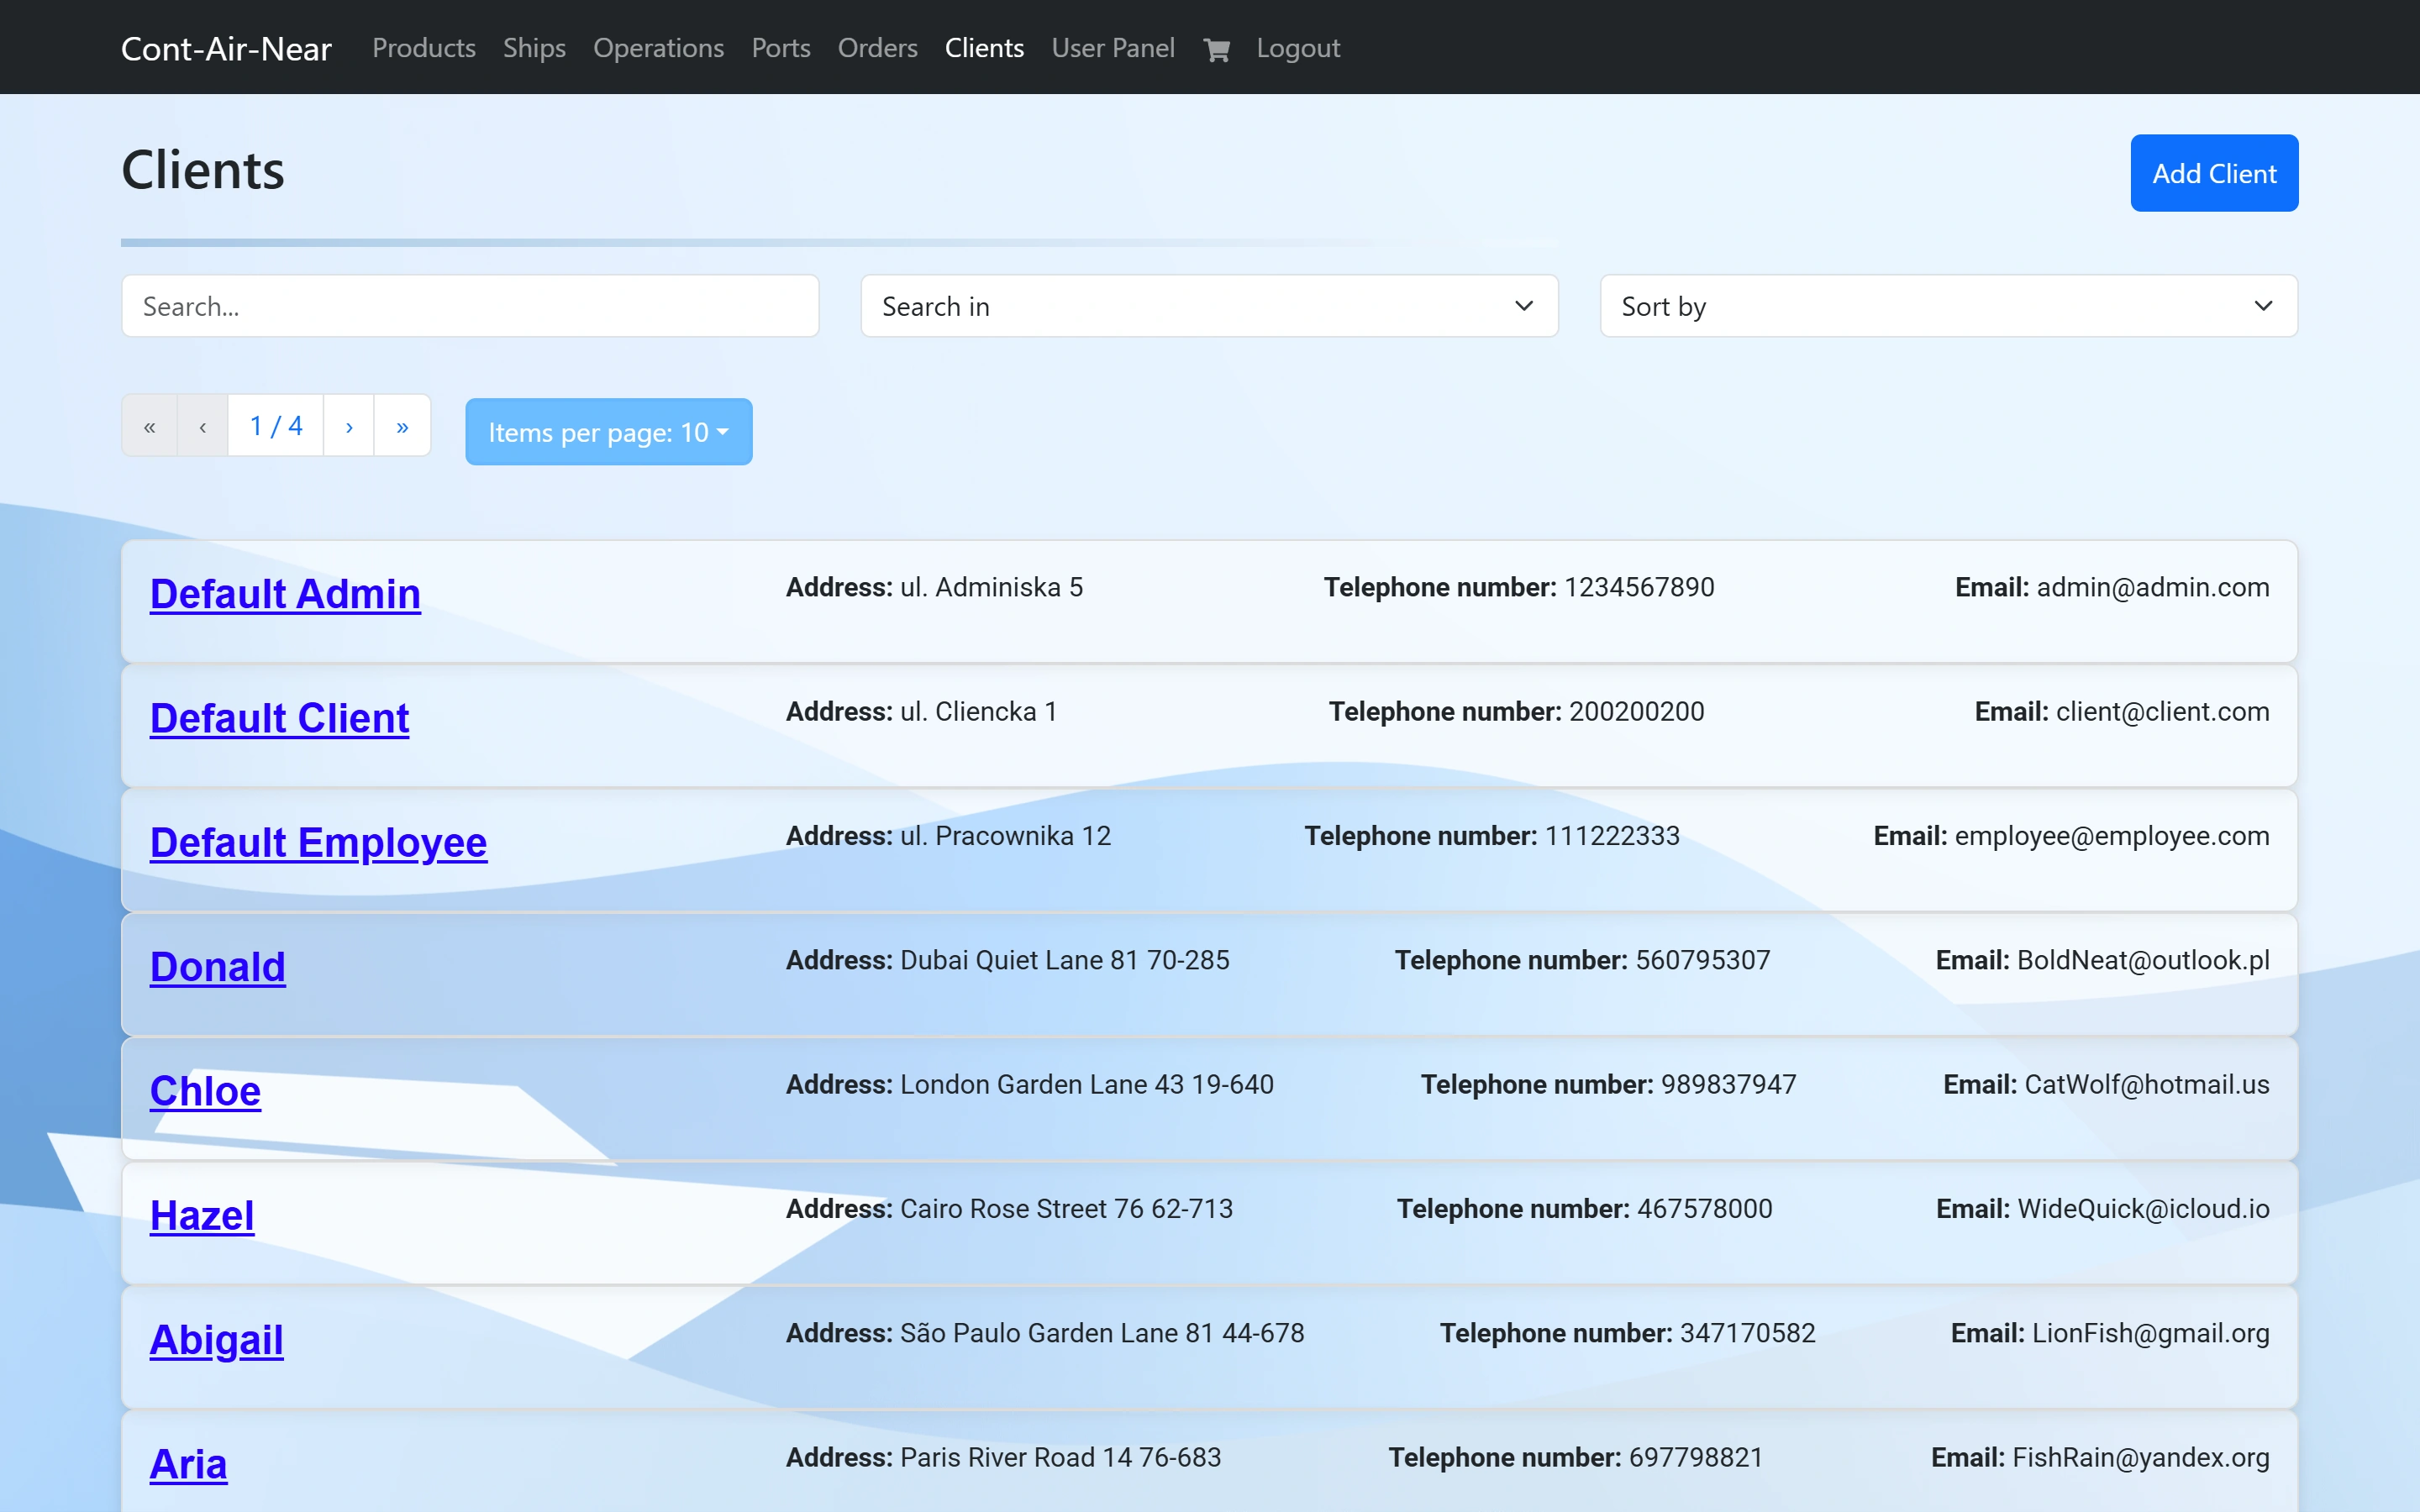Open Hazel client link

pos(202,1216)
